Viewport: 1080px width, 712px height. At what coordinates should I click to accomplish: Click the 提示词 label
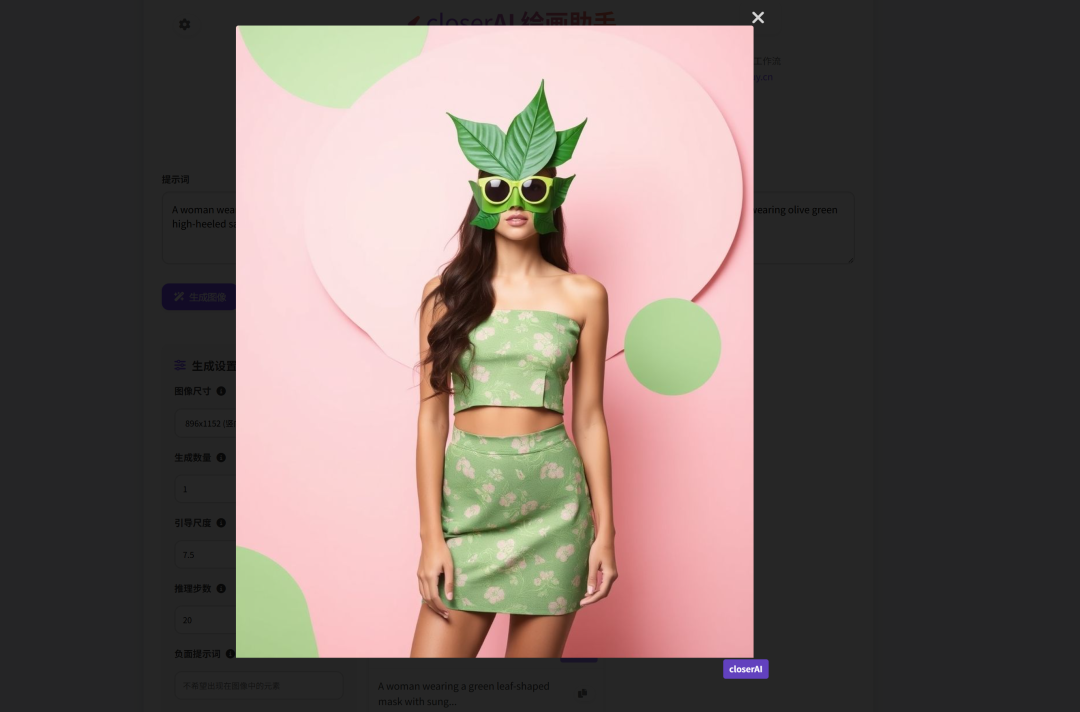pyautogui.click(x=176, y=180)
